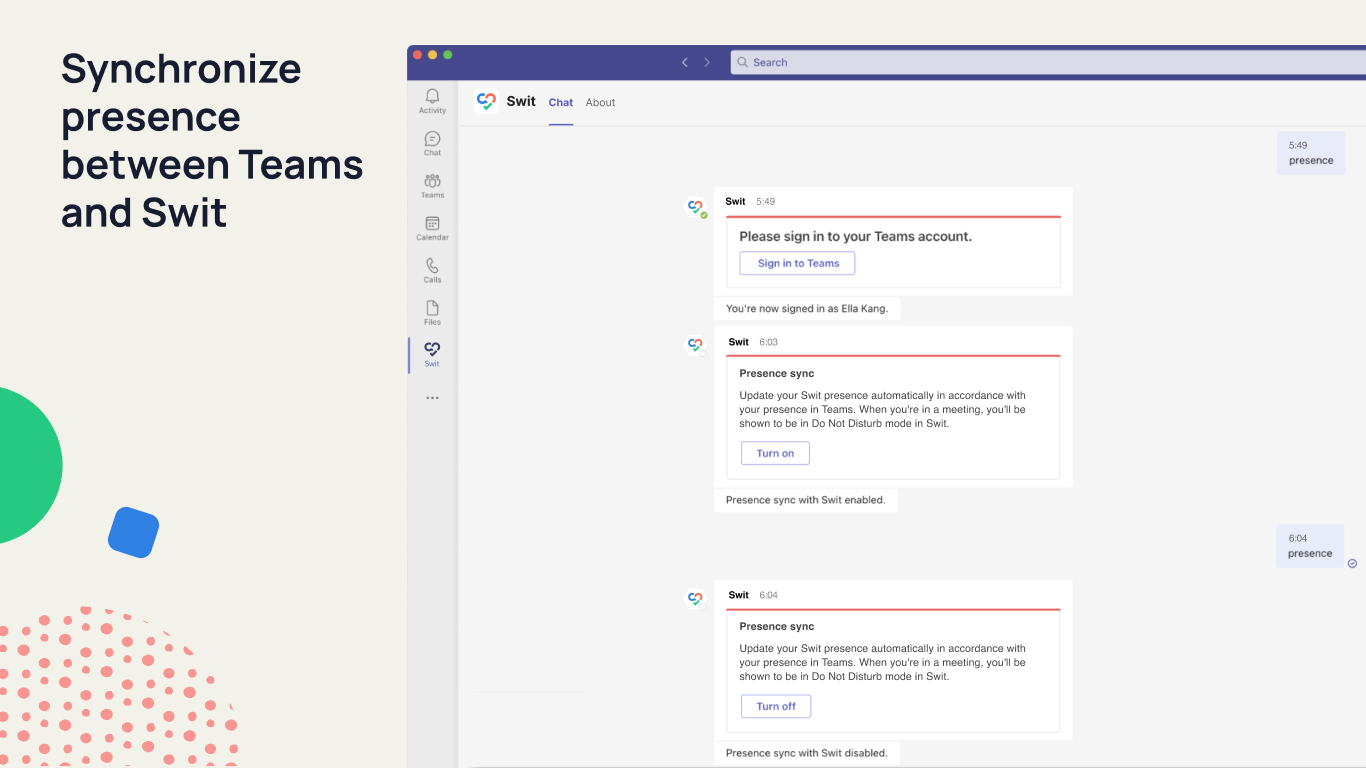The image size is (1366, 768).
Task: Click "Presence sync with Swit disabled." text
Action: tap(807, 753)
